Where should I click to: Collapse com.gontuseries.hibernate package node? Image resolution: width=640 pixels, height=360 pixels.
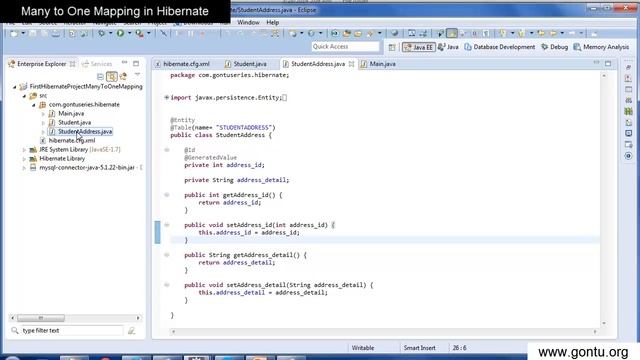34,105
